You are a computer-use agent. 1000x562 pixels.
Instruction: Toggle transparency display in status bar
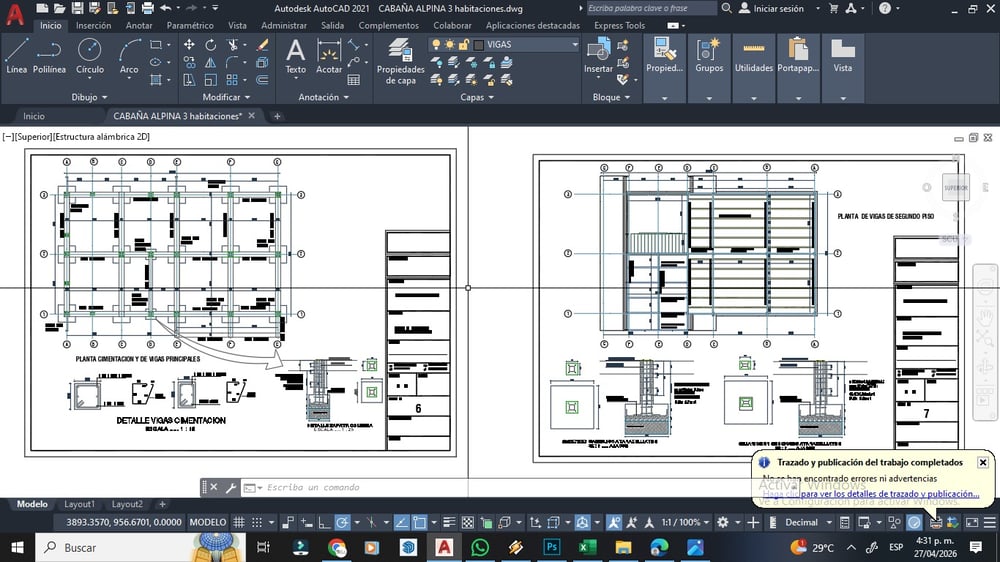467,522
